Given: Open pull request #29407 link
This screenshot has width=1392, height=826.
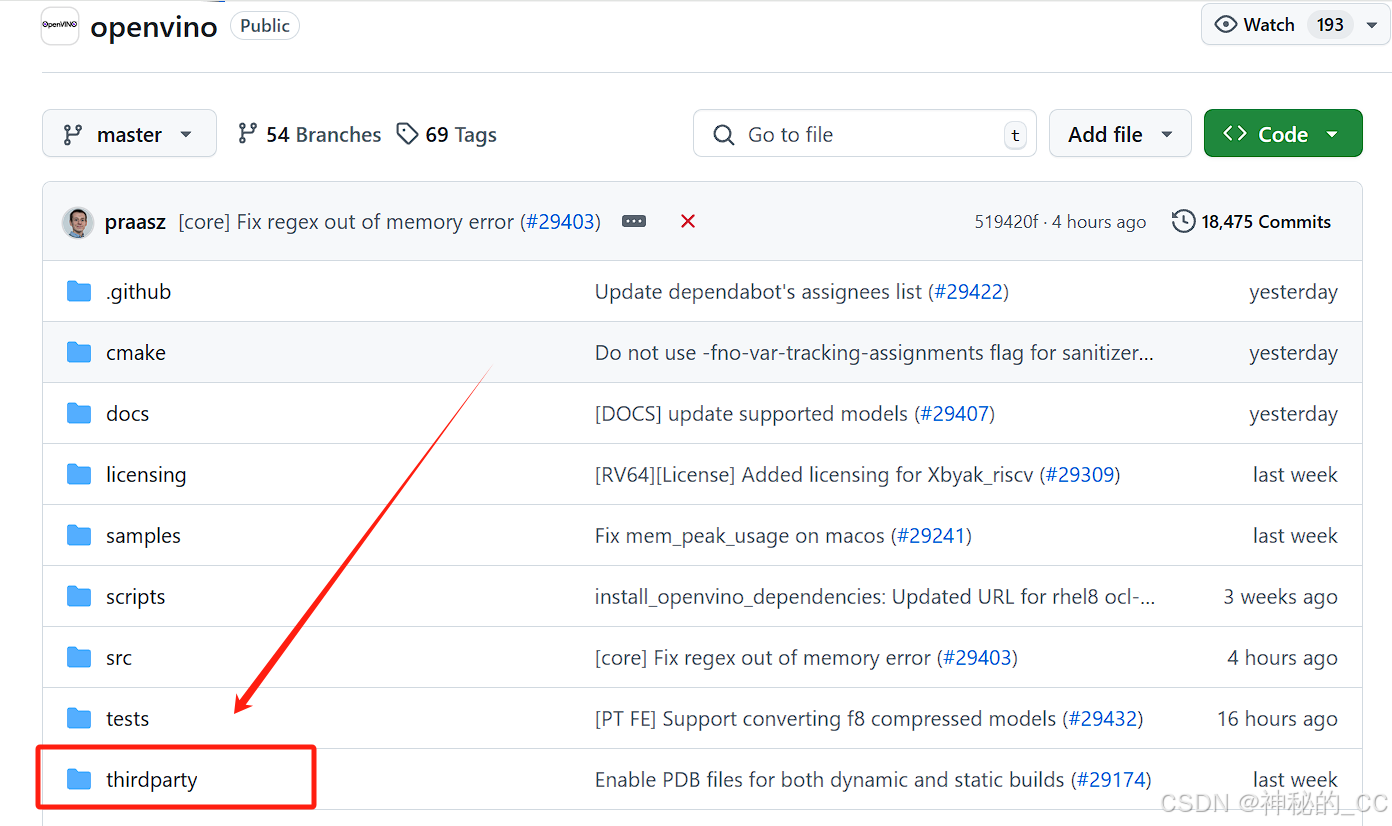Looking at the screenshot, I should 954,414.
